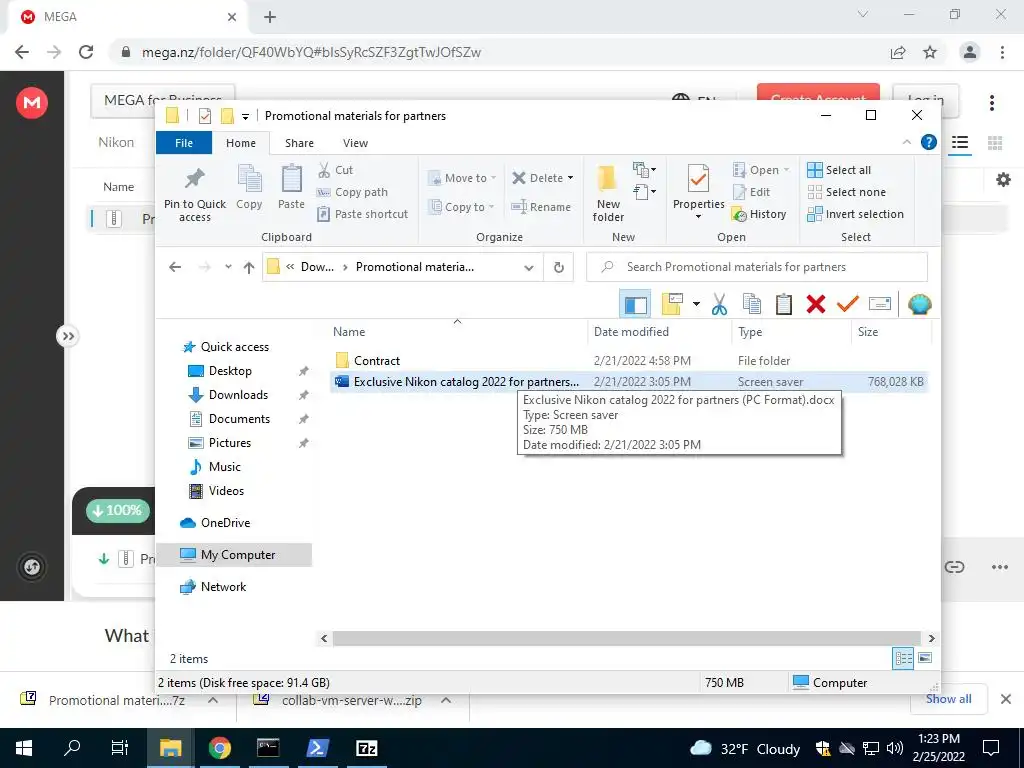Open Customize Quick Access Toolbar dropdown

(x=246, y=117)
